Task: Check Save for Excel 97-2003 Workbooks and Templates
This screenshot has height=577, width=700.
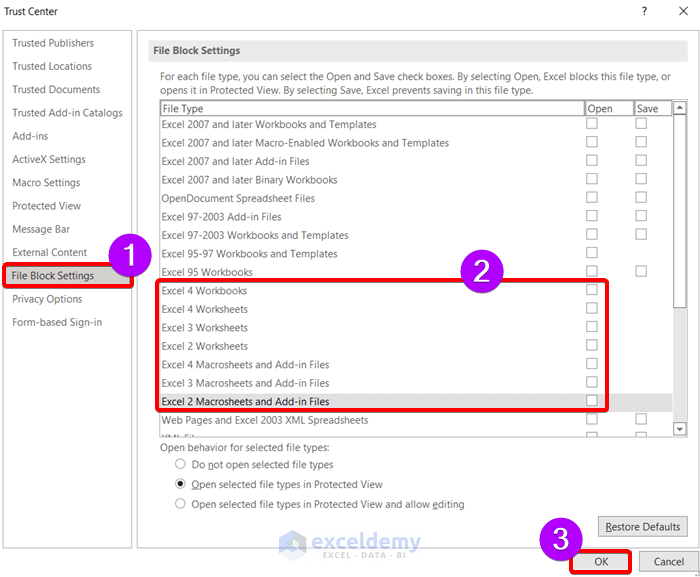Action: coord(641,234)
